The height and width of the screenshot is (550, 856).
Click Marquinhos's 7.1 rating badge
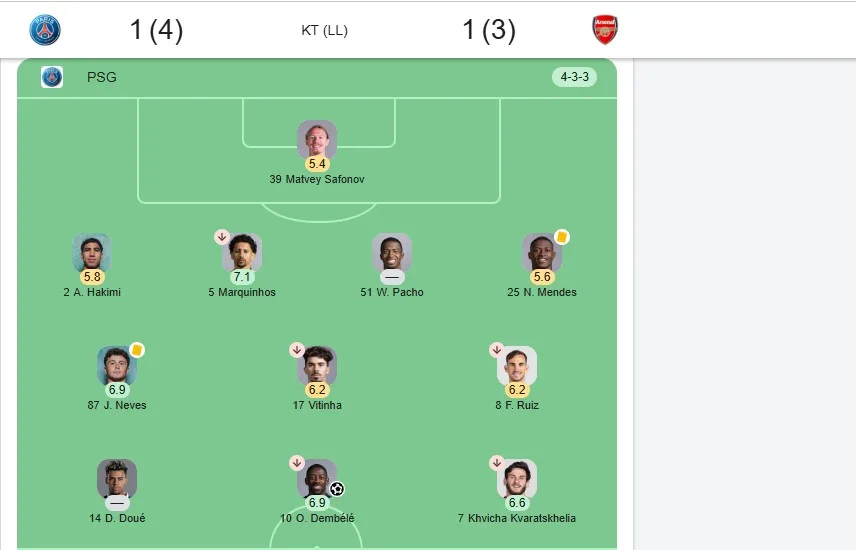click(x=242, y=277)
